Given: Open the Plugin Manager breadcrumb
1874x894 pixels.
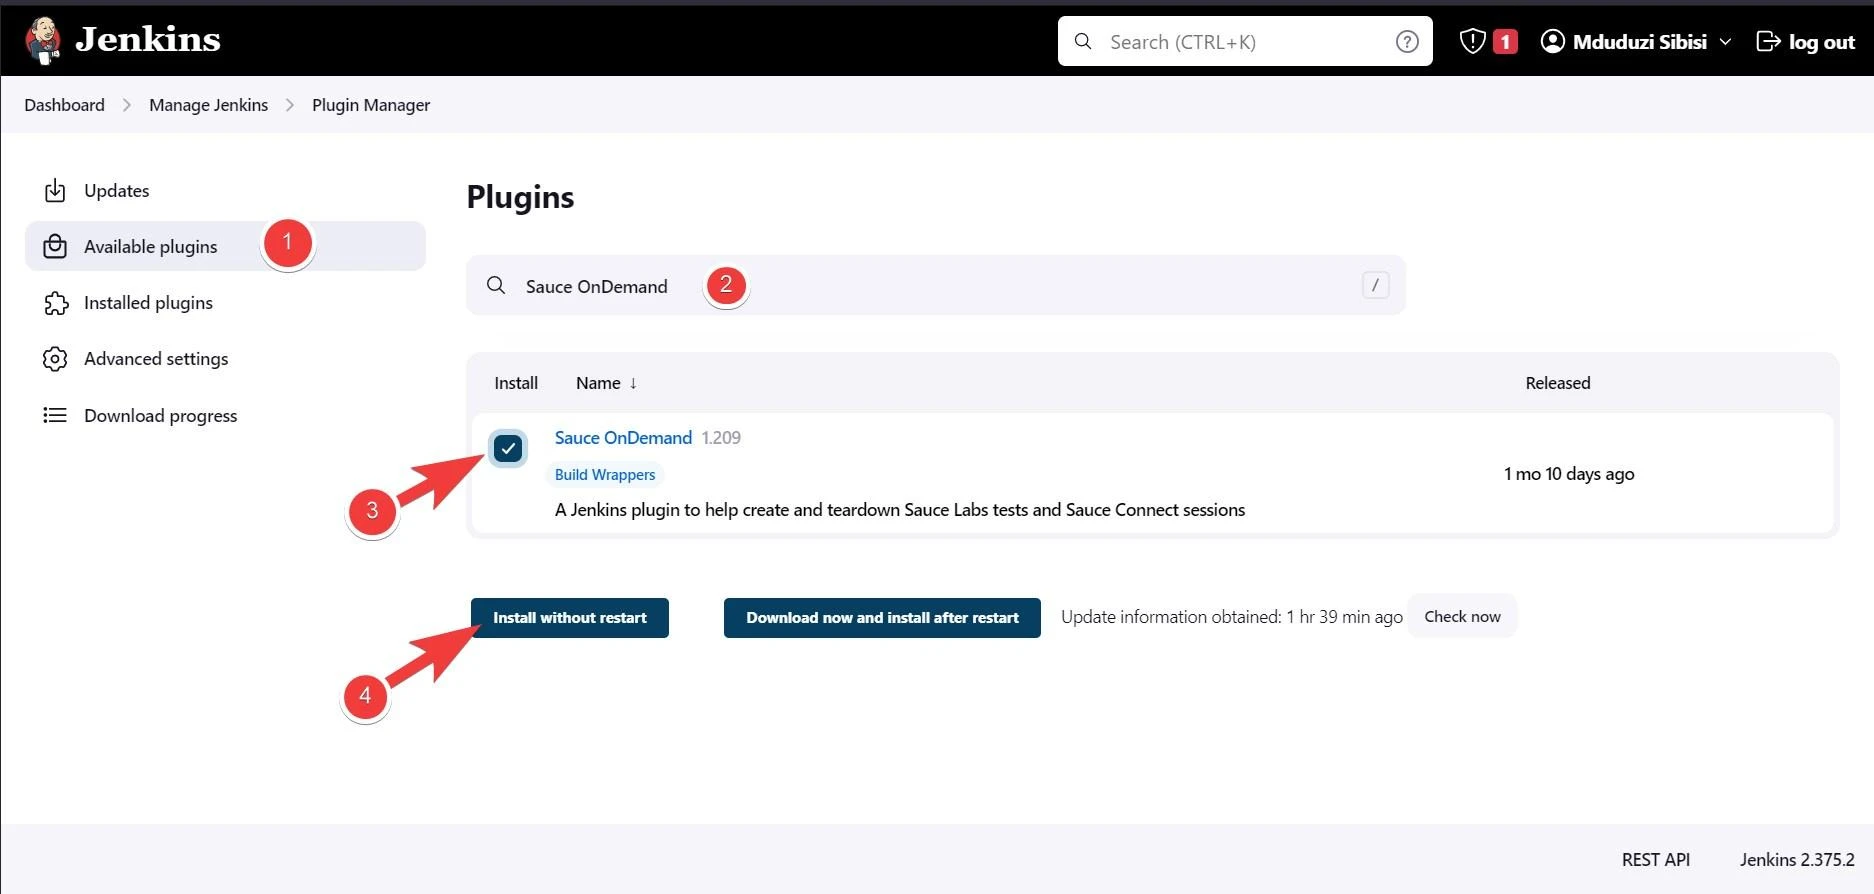Looking at the screenshot, I should (371, 105).
